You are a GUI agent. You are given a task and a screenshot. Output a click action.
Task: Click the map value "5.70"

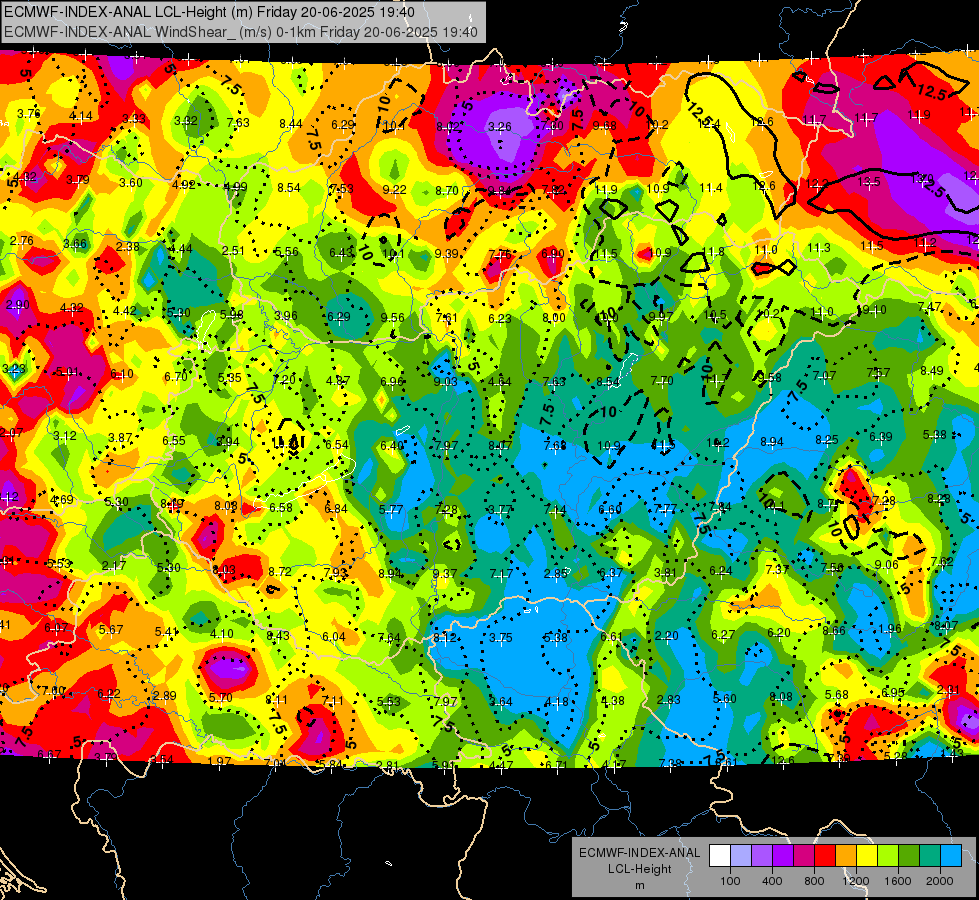point(220,698)
